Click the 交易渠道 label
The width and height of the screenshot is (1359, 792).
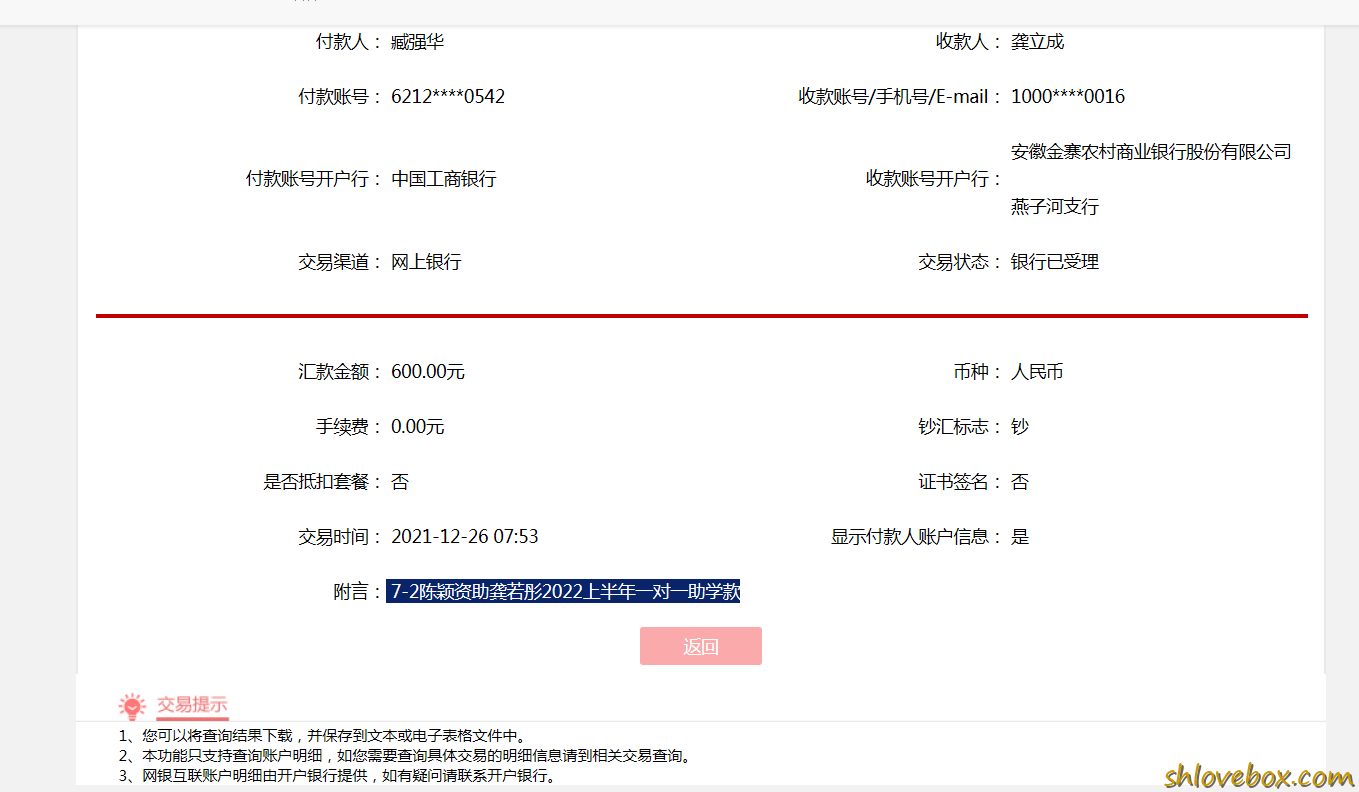click(x=340, y=262)
